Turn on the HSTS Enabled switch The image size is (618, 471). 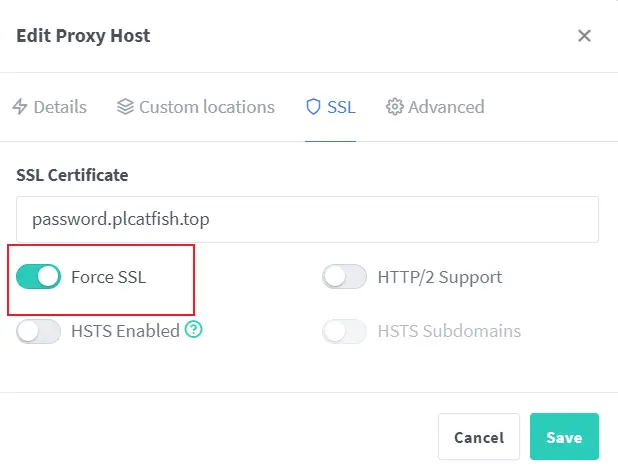[39, 331]
